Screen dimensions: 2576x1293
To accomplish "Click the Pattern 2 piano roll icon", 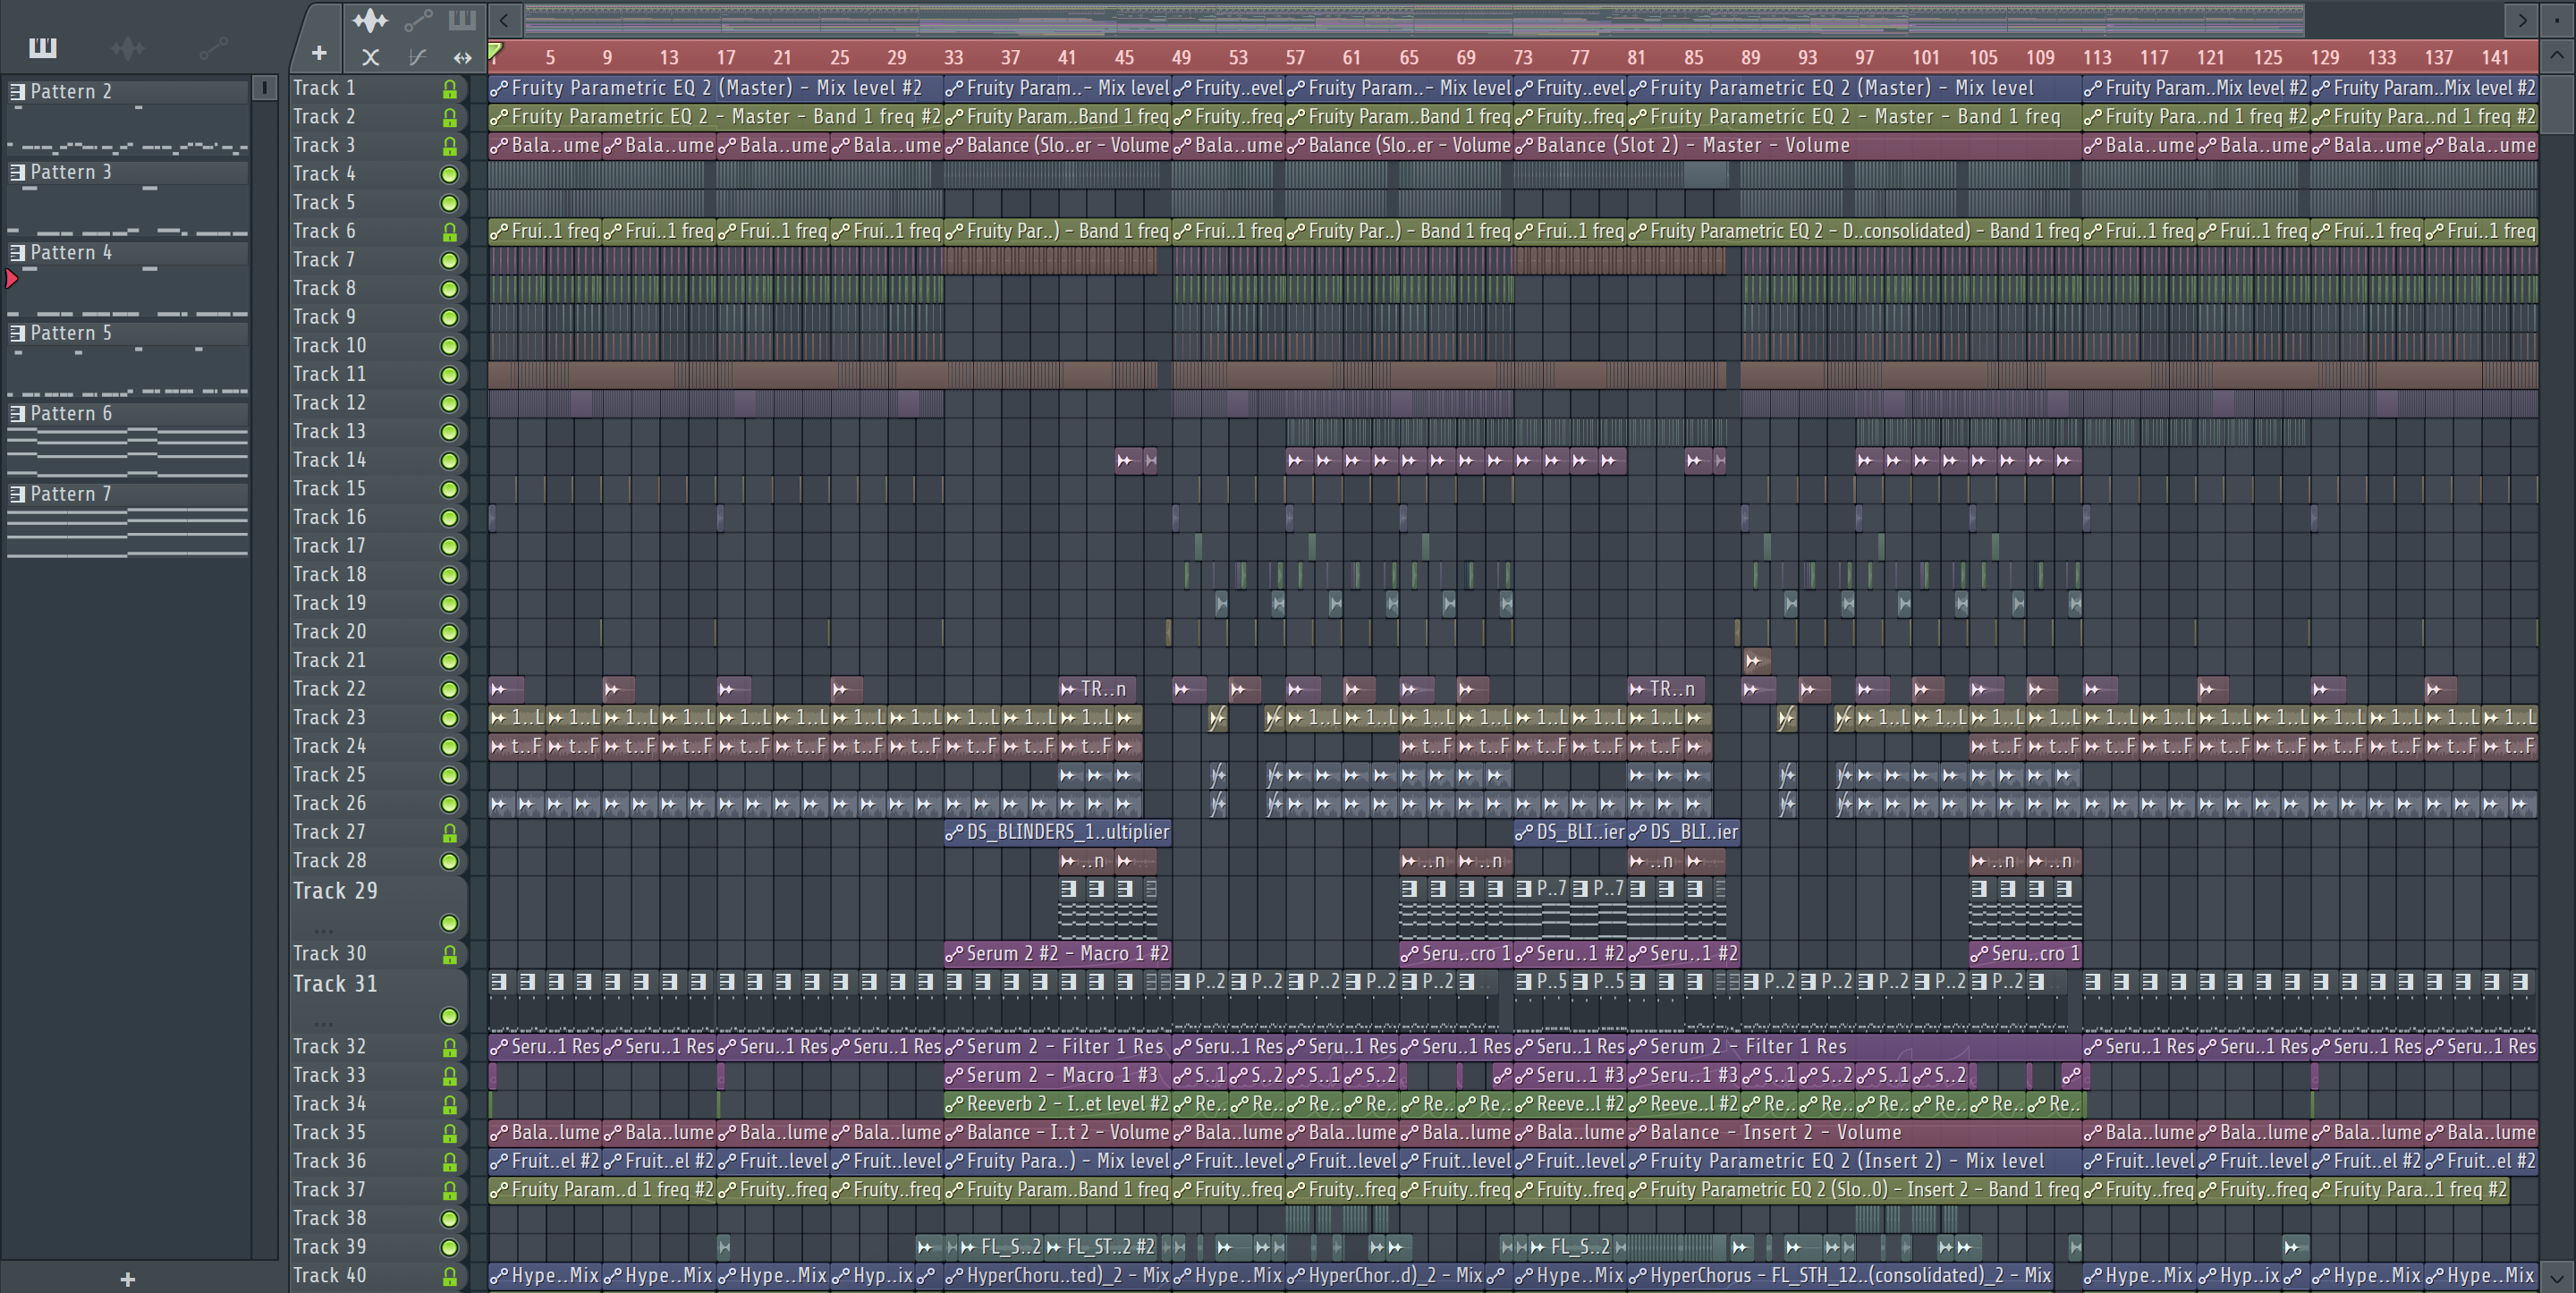I will [17, 91].
